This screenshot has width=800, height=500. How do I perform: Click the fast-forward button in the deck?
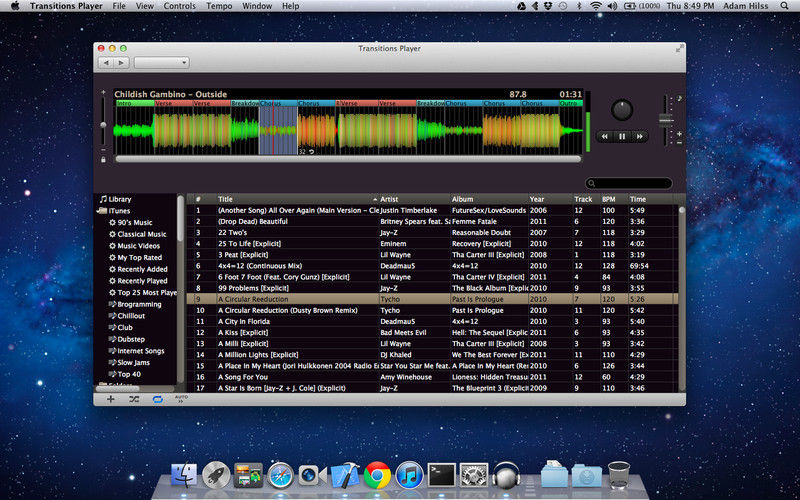tap(639, 136)
